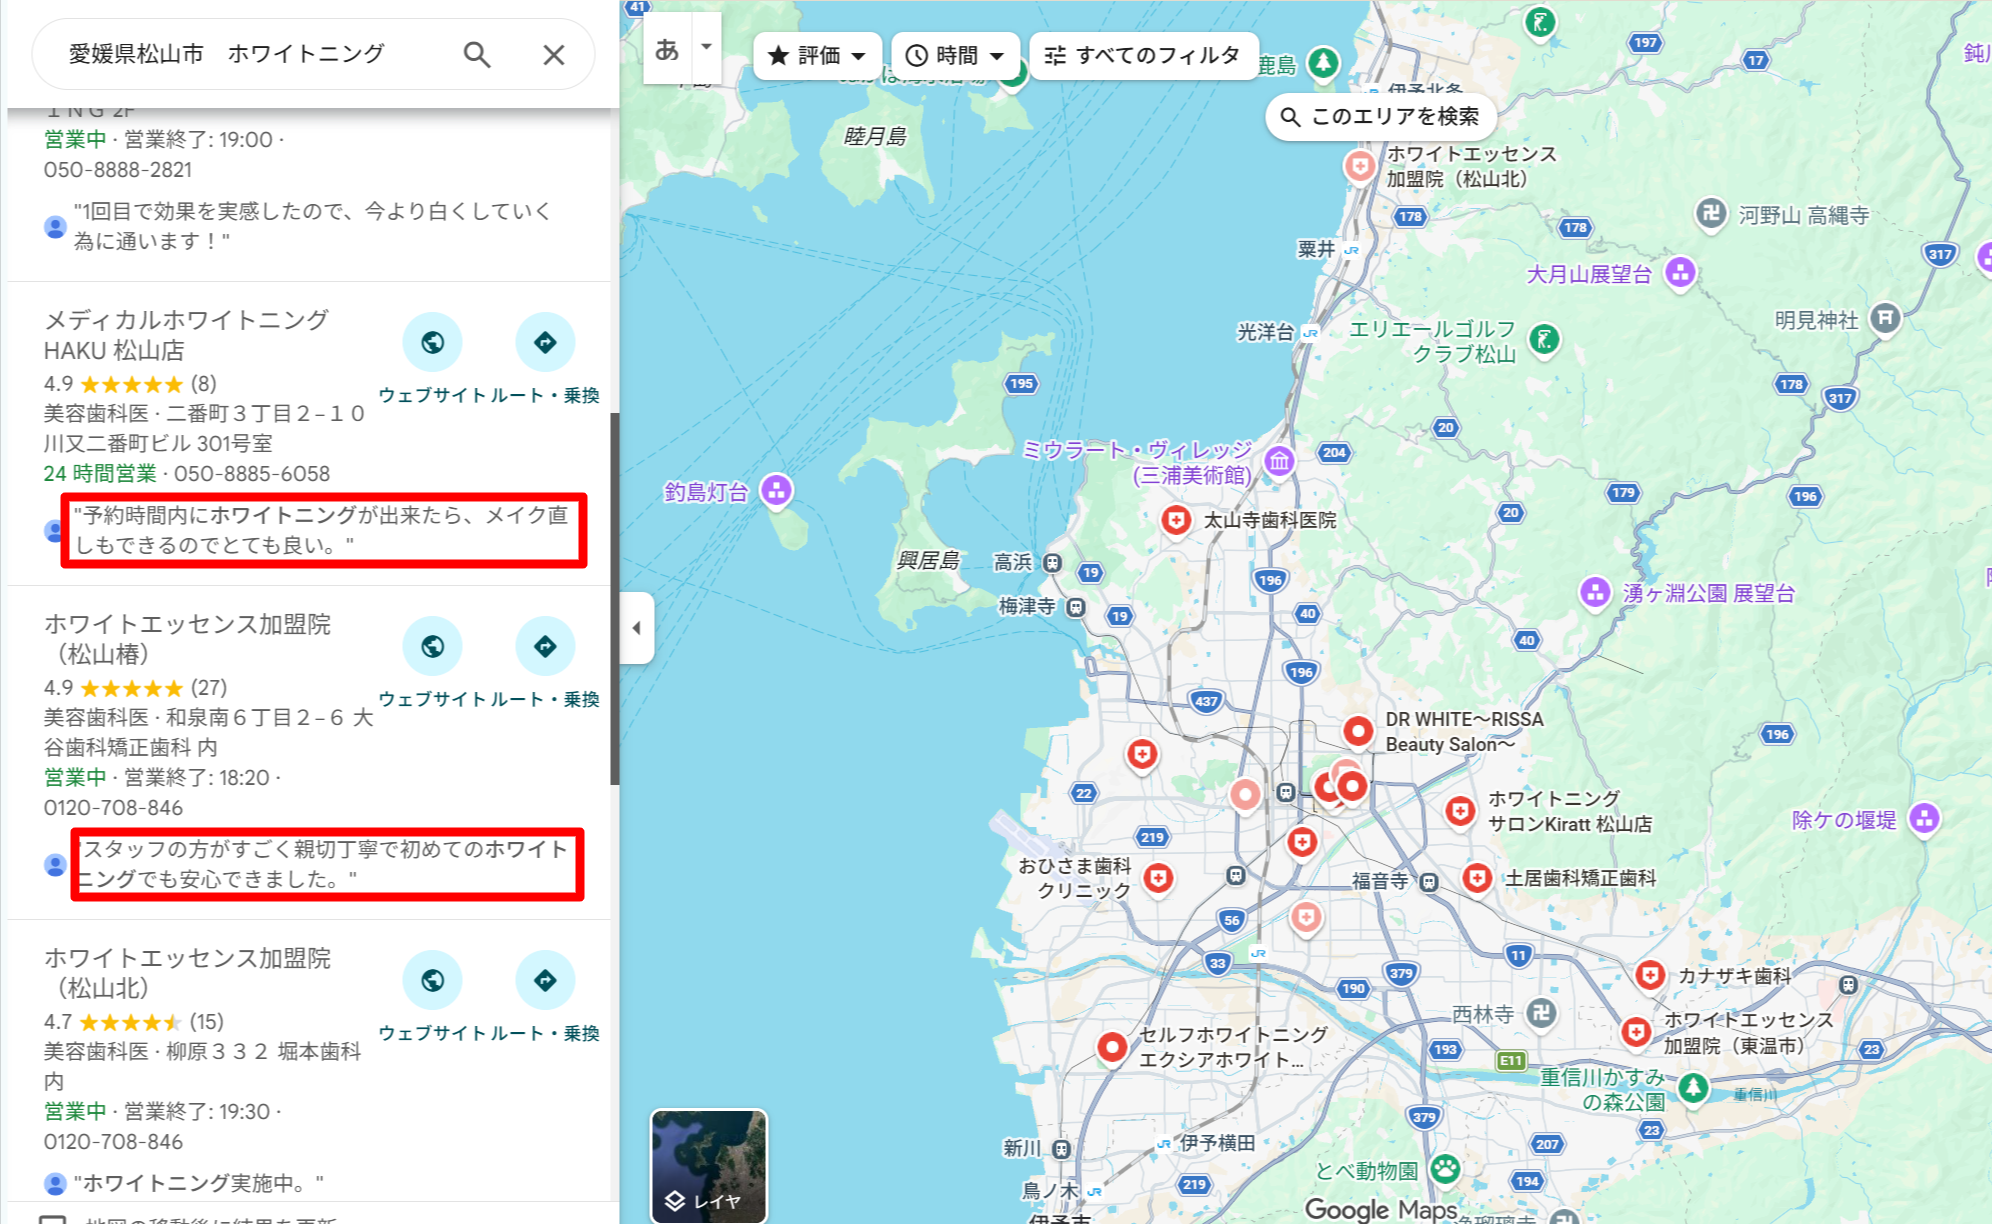Viewport: 1992px width, 1224px height.
Task: Open すべてのフィルタ all filters
Action: click(1142, 56)
